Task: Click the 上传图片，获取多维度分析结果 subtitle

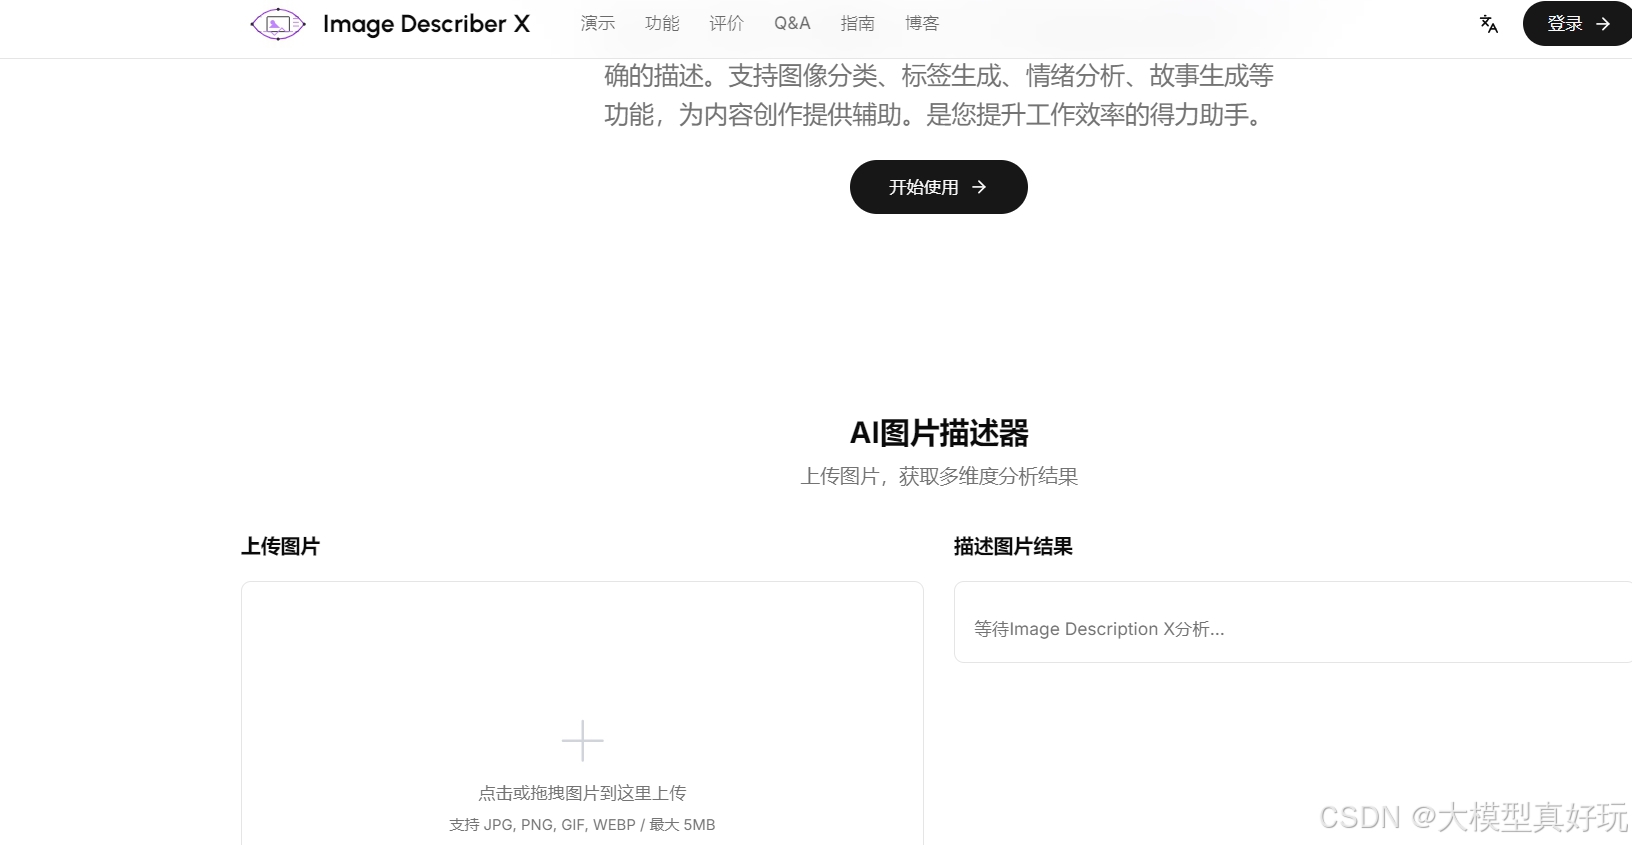Action: pyautogui.click(x=939, y=477)
